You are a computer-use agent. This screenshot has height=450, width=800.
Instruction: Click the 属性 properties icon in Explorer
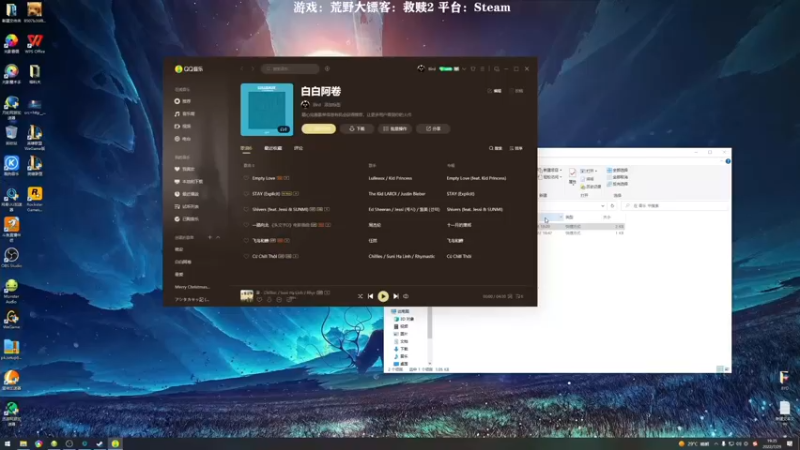point(572,175)
